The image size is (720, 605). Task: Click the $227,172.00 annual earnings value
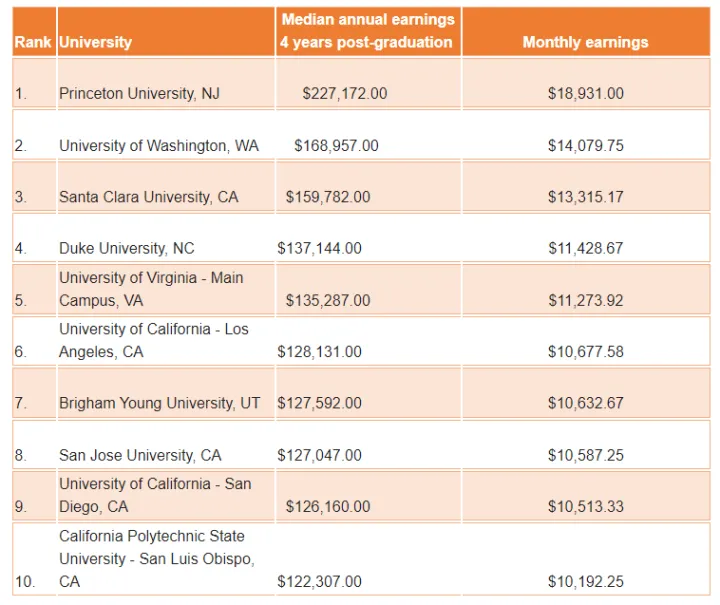click(344, 94)
